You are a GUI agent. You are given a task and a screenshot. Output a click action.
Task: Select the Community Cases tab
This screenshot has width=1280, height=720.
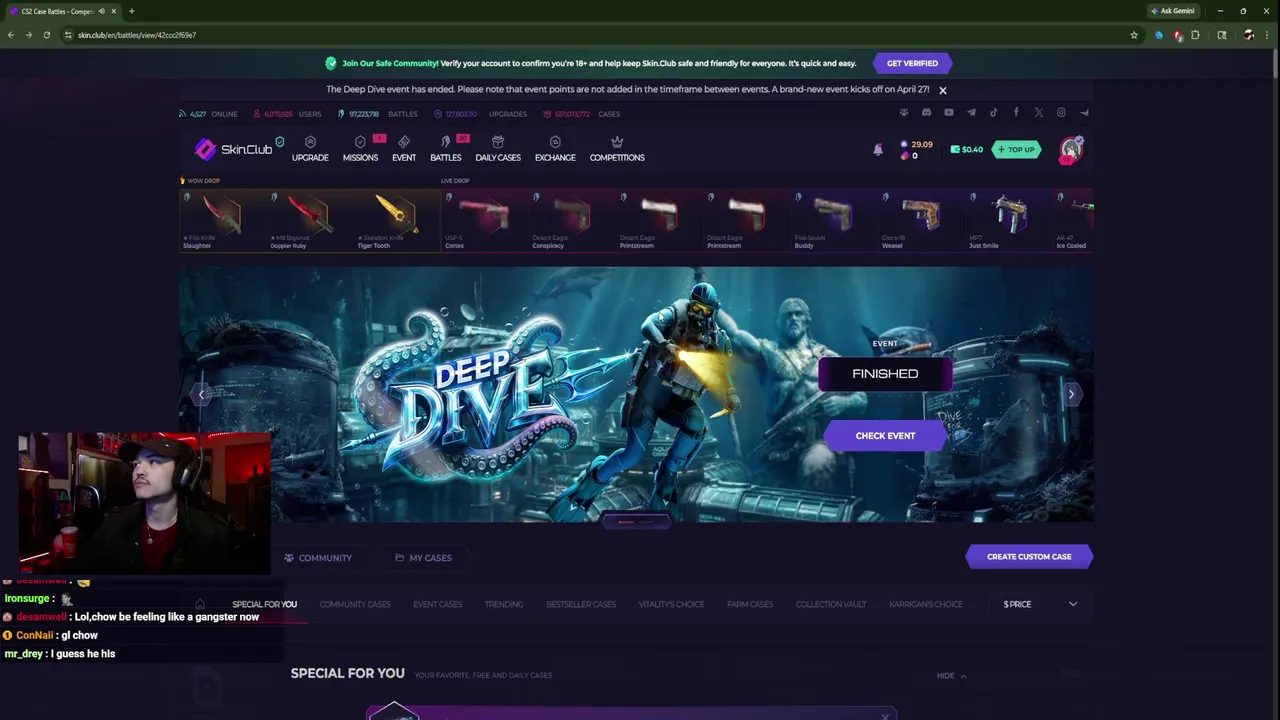click(x=355, y=604)
